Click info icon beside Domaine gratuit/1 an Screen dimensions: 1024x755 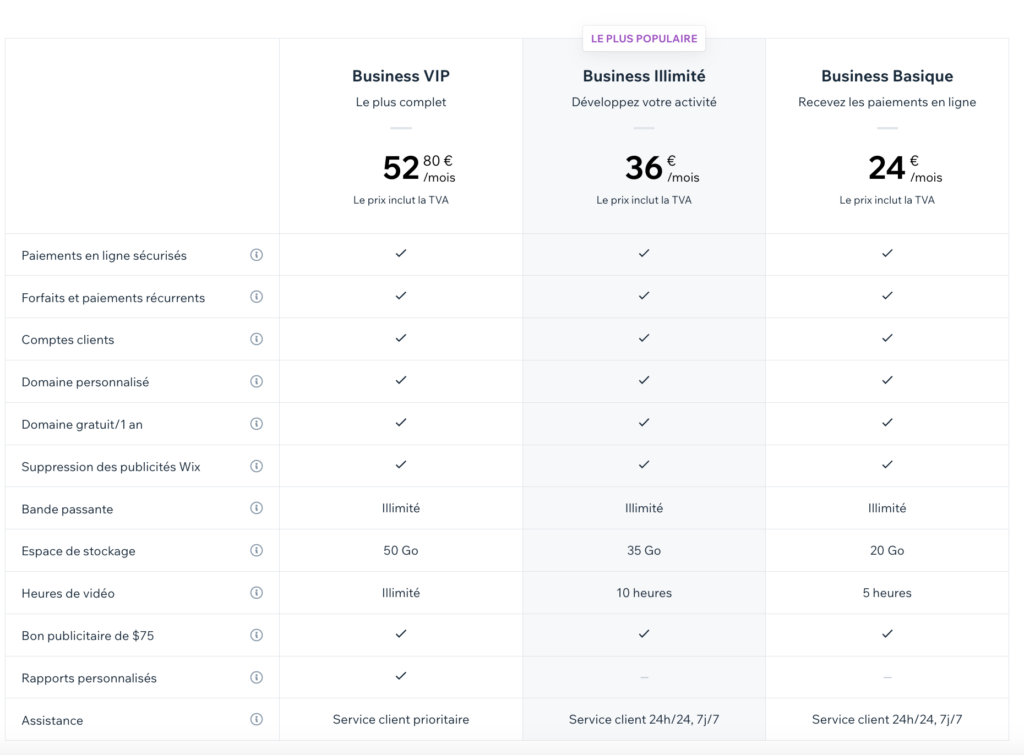pos(256,424)
